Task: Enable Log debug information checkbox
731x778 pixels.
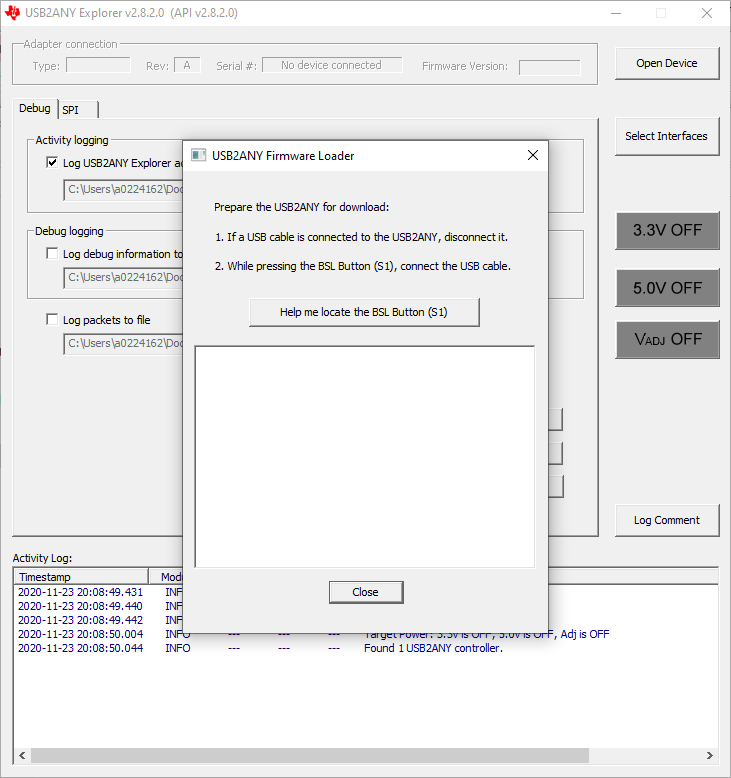Action: [52, 254]
